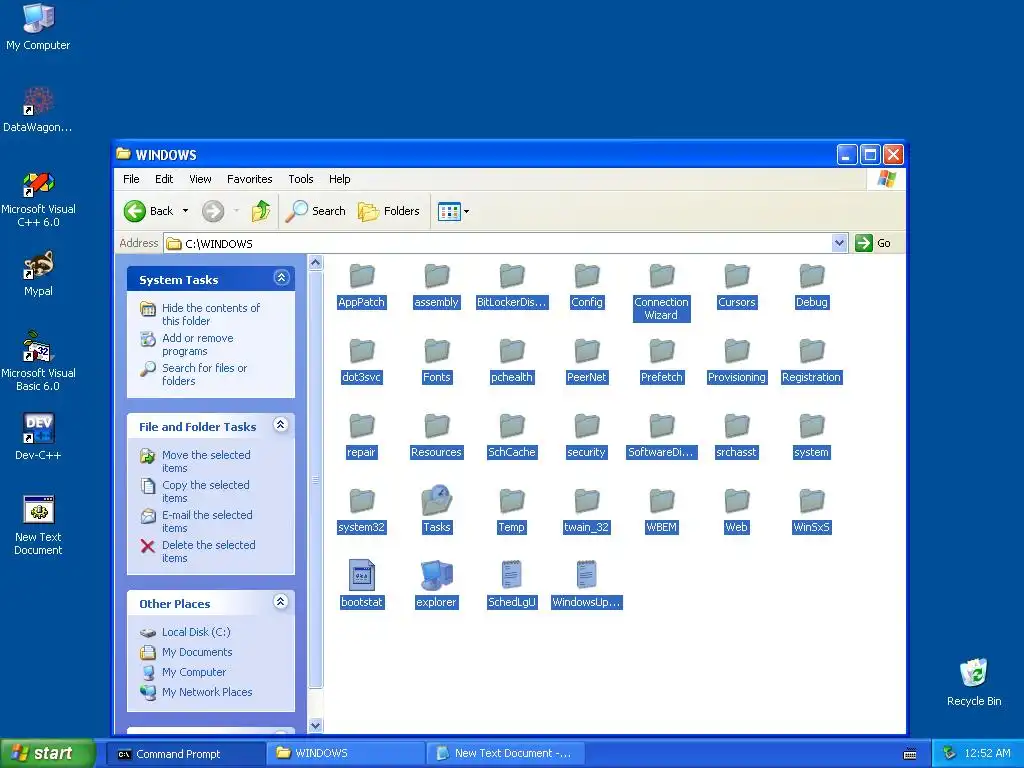Select the Resources folder icon
This screenshot has width=1024, height=768.
tap(437, 426)
